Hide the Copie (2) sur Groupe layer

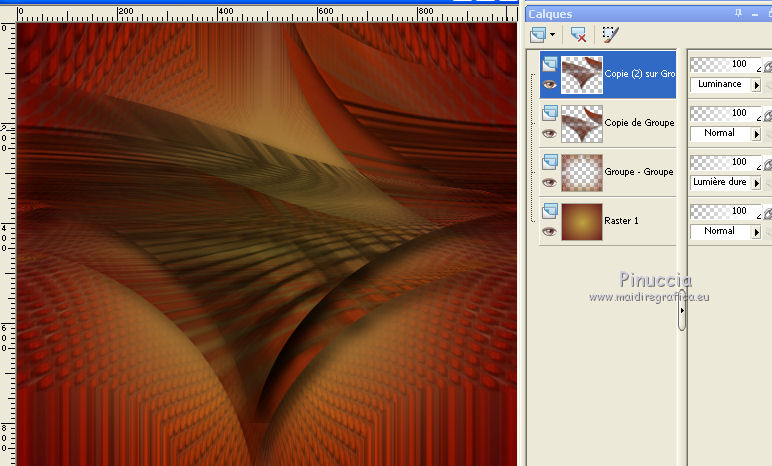point(549,84)
